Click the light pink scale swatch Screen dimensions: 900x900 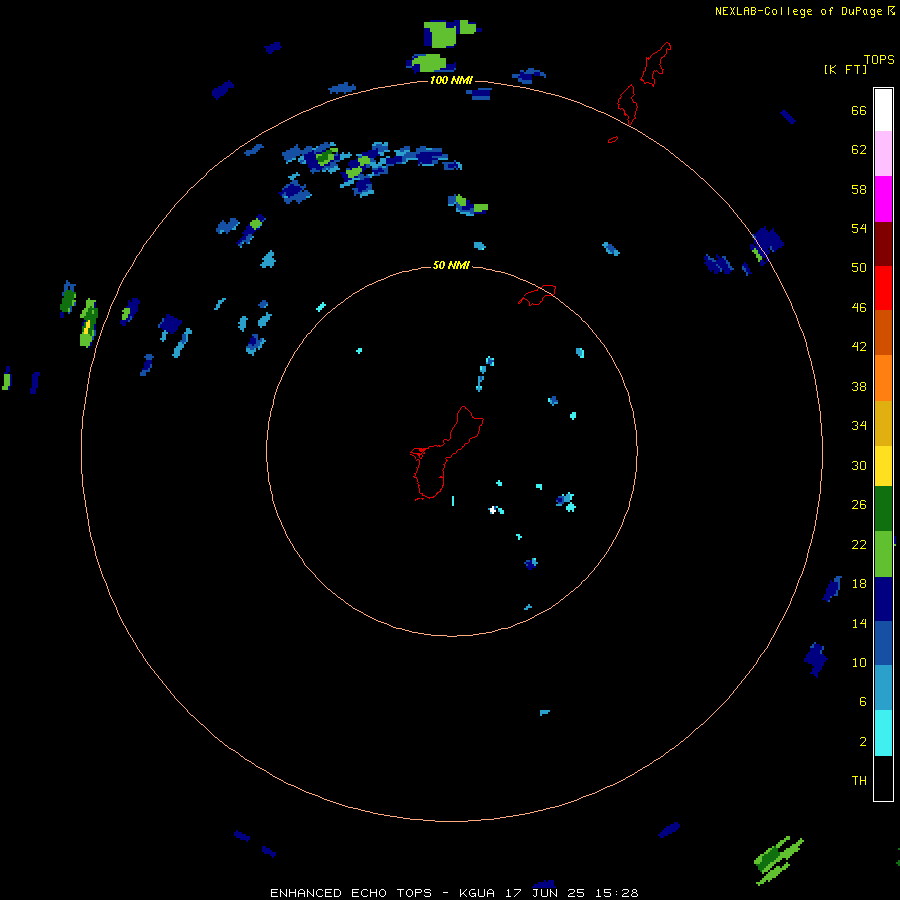pos(883,154)
